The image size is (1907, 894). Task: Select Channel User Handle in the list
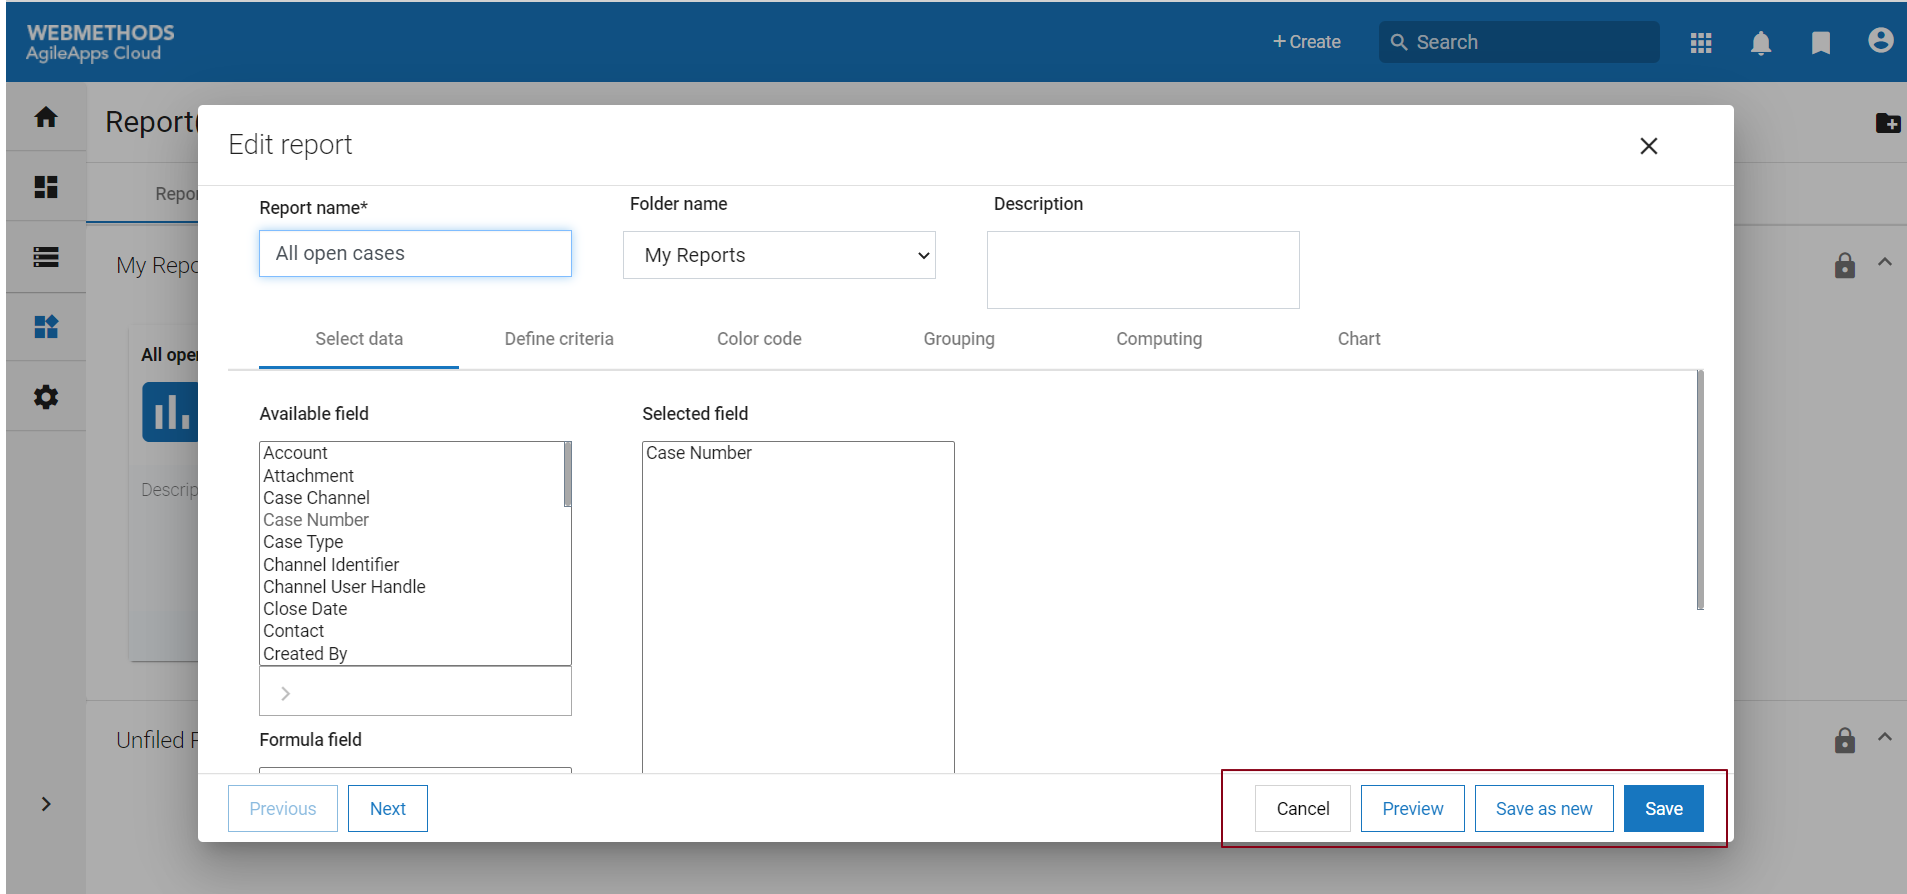pos(412,587)
